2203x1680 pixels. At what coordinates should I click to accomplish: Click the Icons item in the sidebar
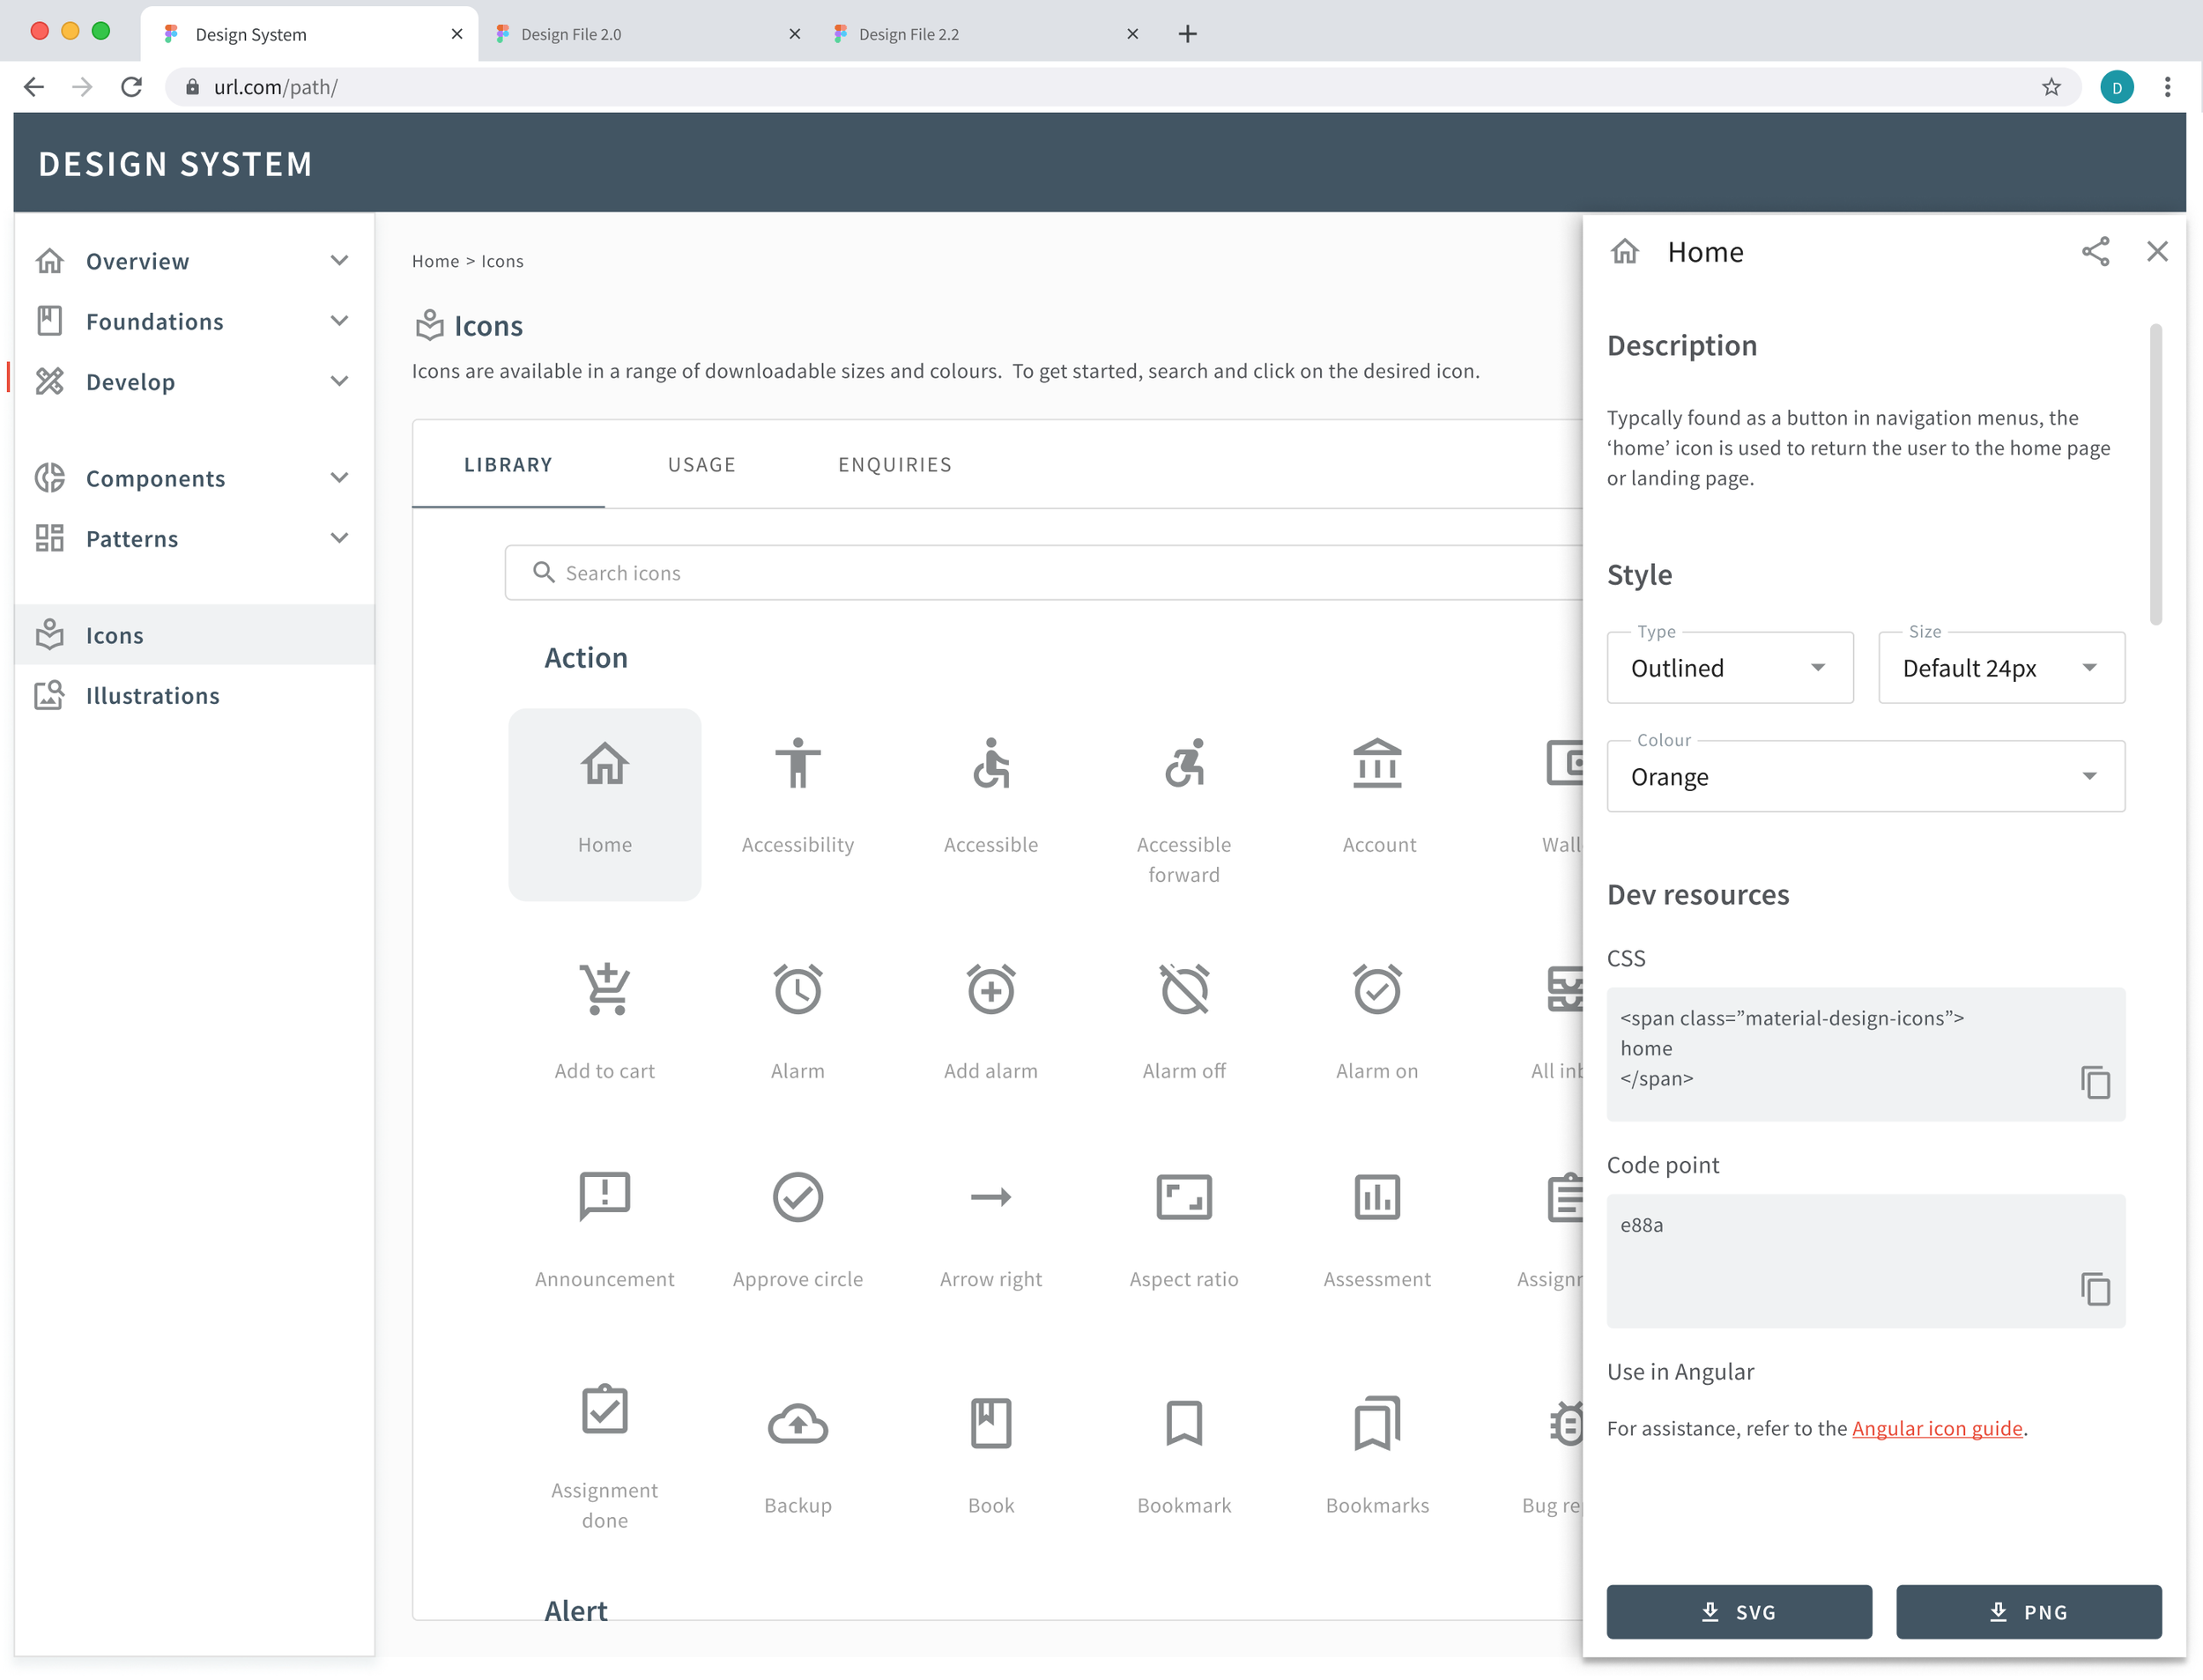point(114,634)
